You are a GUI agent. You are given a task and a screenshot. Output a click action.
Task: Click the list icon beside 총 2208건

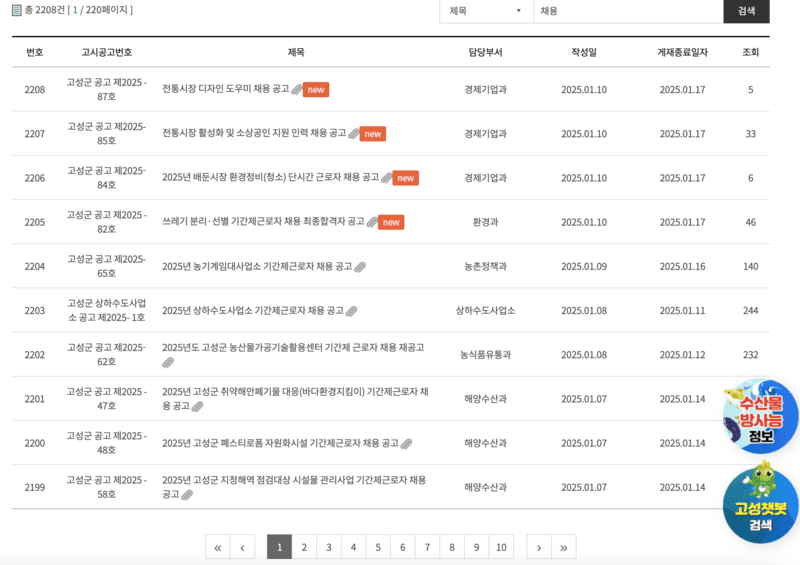tap(16, 10)
